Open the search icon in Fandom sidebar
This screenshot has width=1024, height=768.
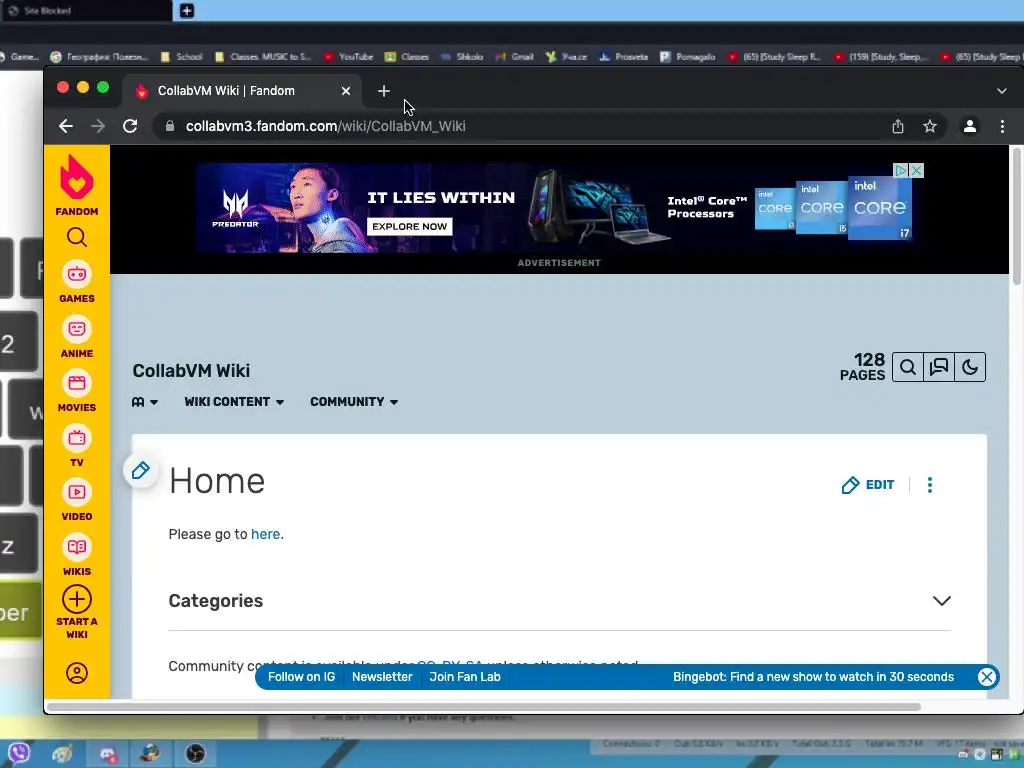coord(76,237)
